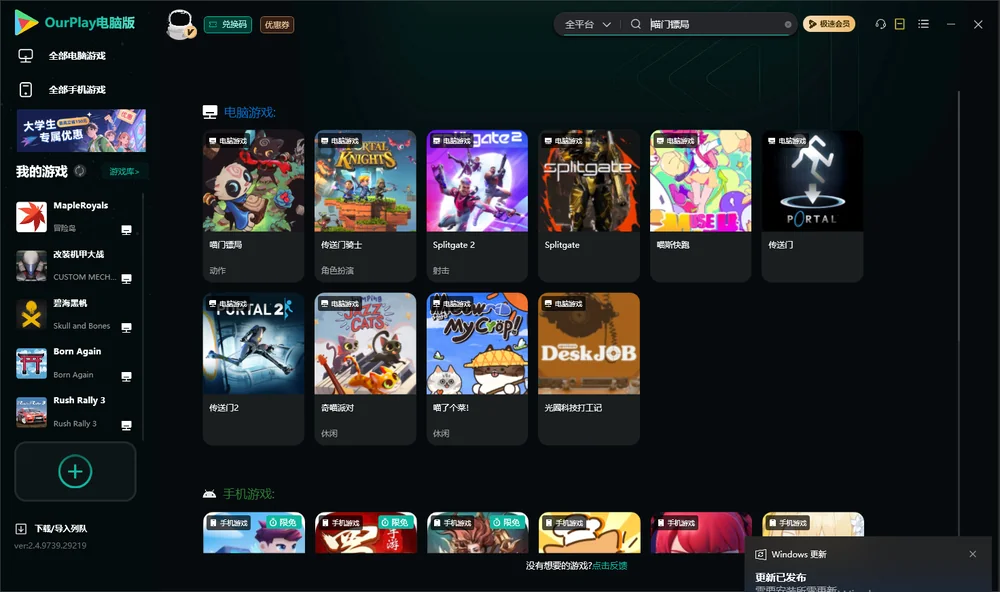The height and width of the screenshot is (592, 1000).
Task: Open the 喵门镖局 game card
Action: pos(253,206)
